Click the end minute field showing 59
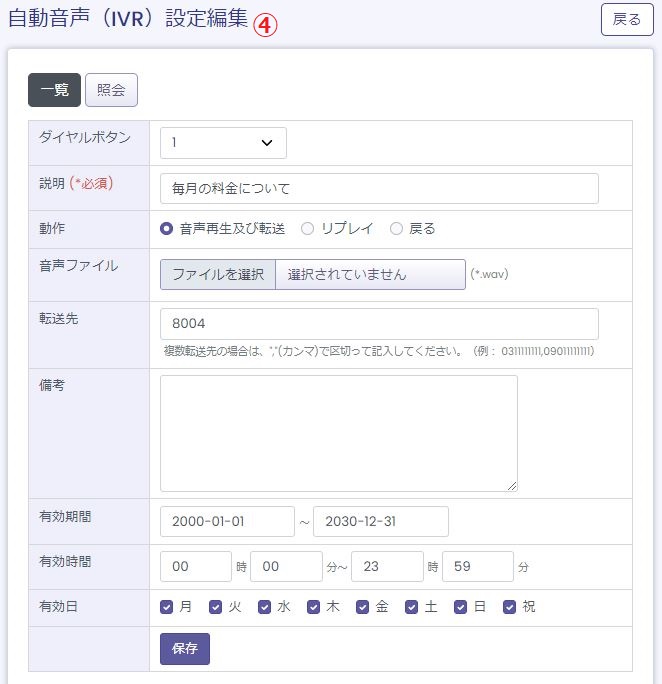This screenshot has height=684, width=662. tap(477, 567)
